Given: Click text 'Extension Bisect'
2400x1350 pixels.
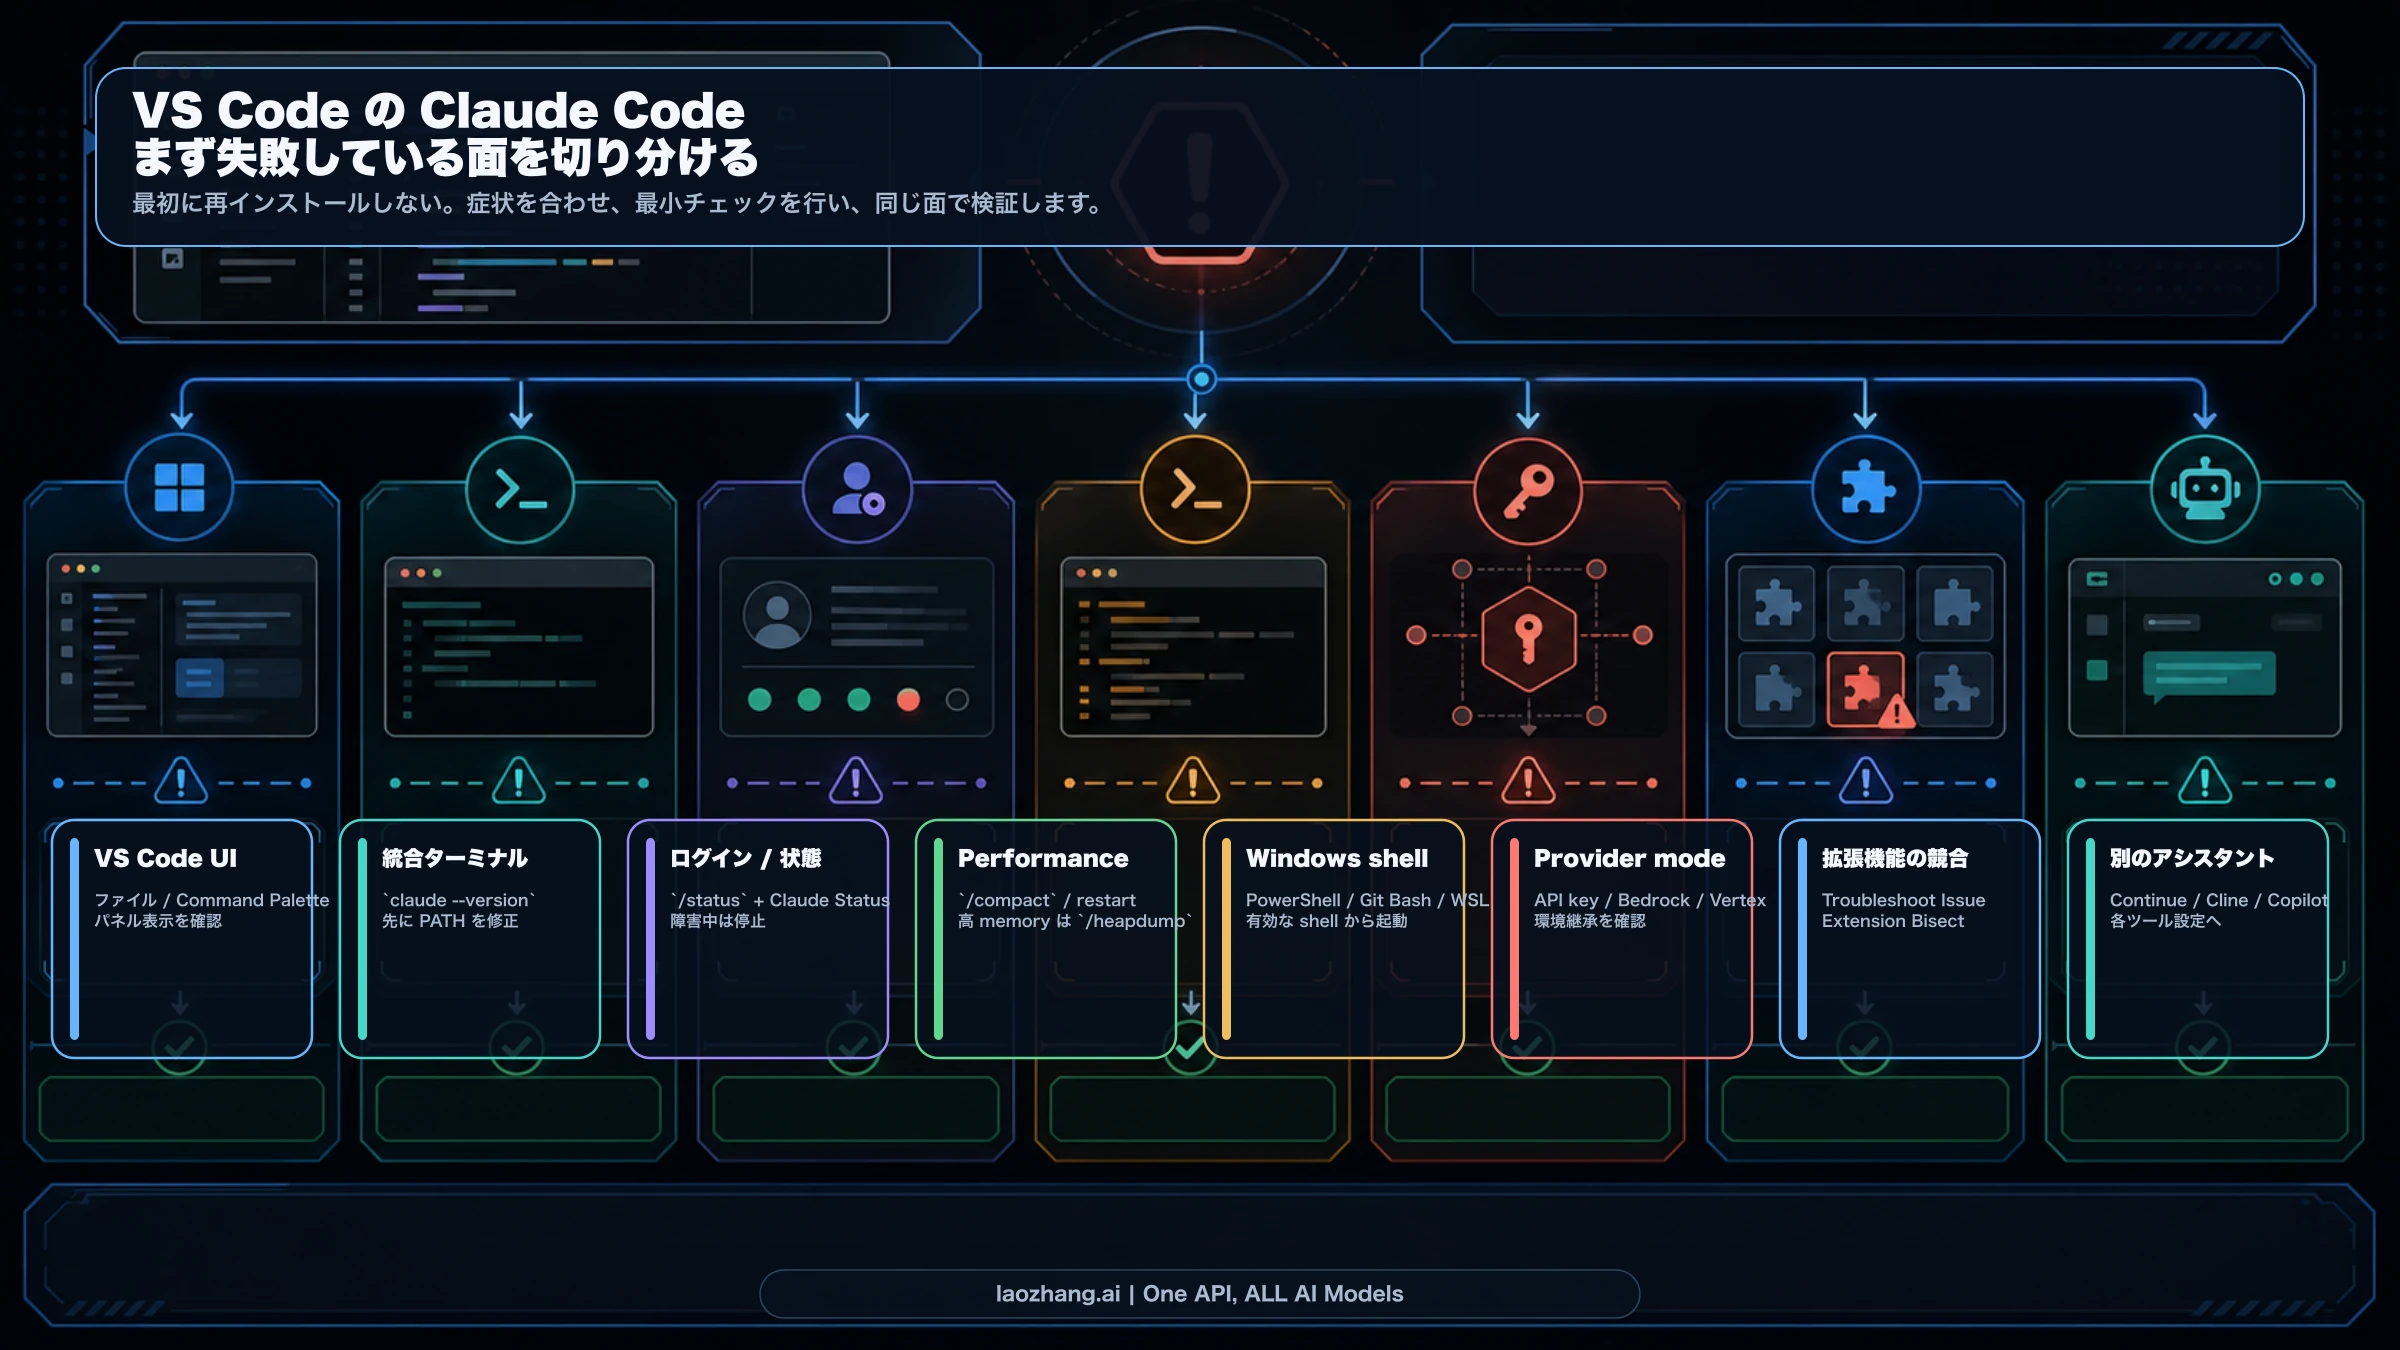Looking at the screenshot, I should [1893, 921].
